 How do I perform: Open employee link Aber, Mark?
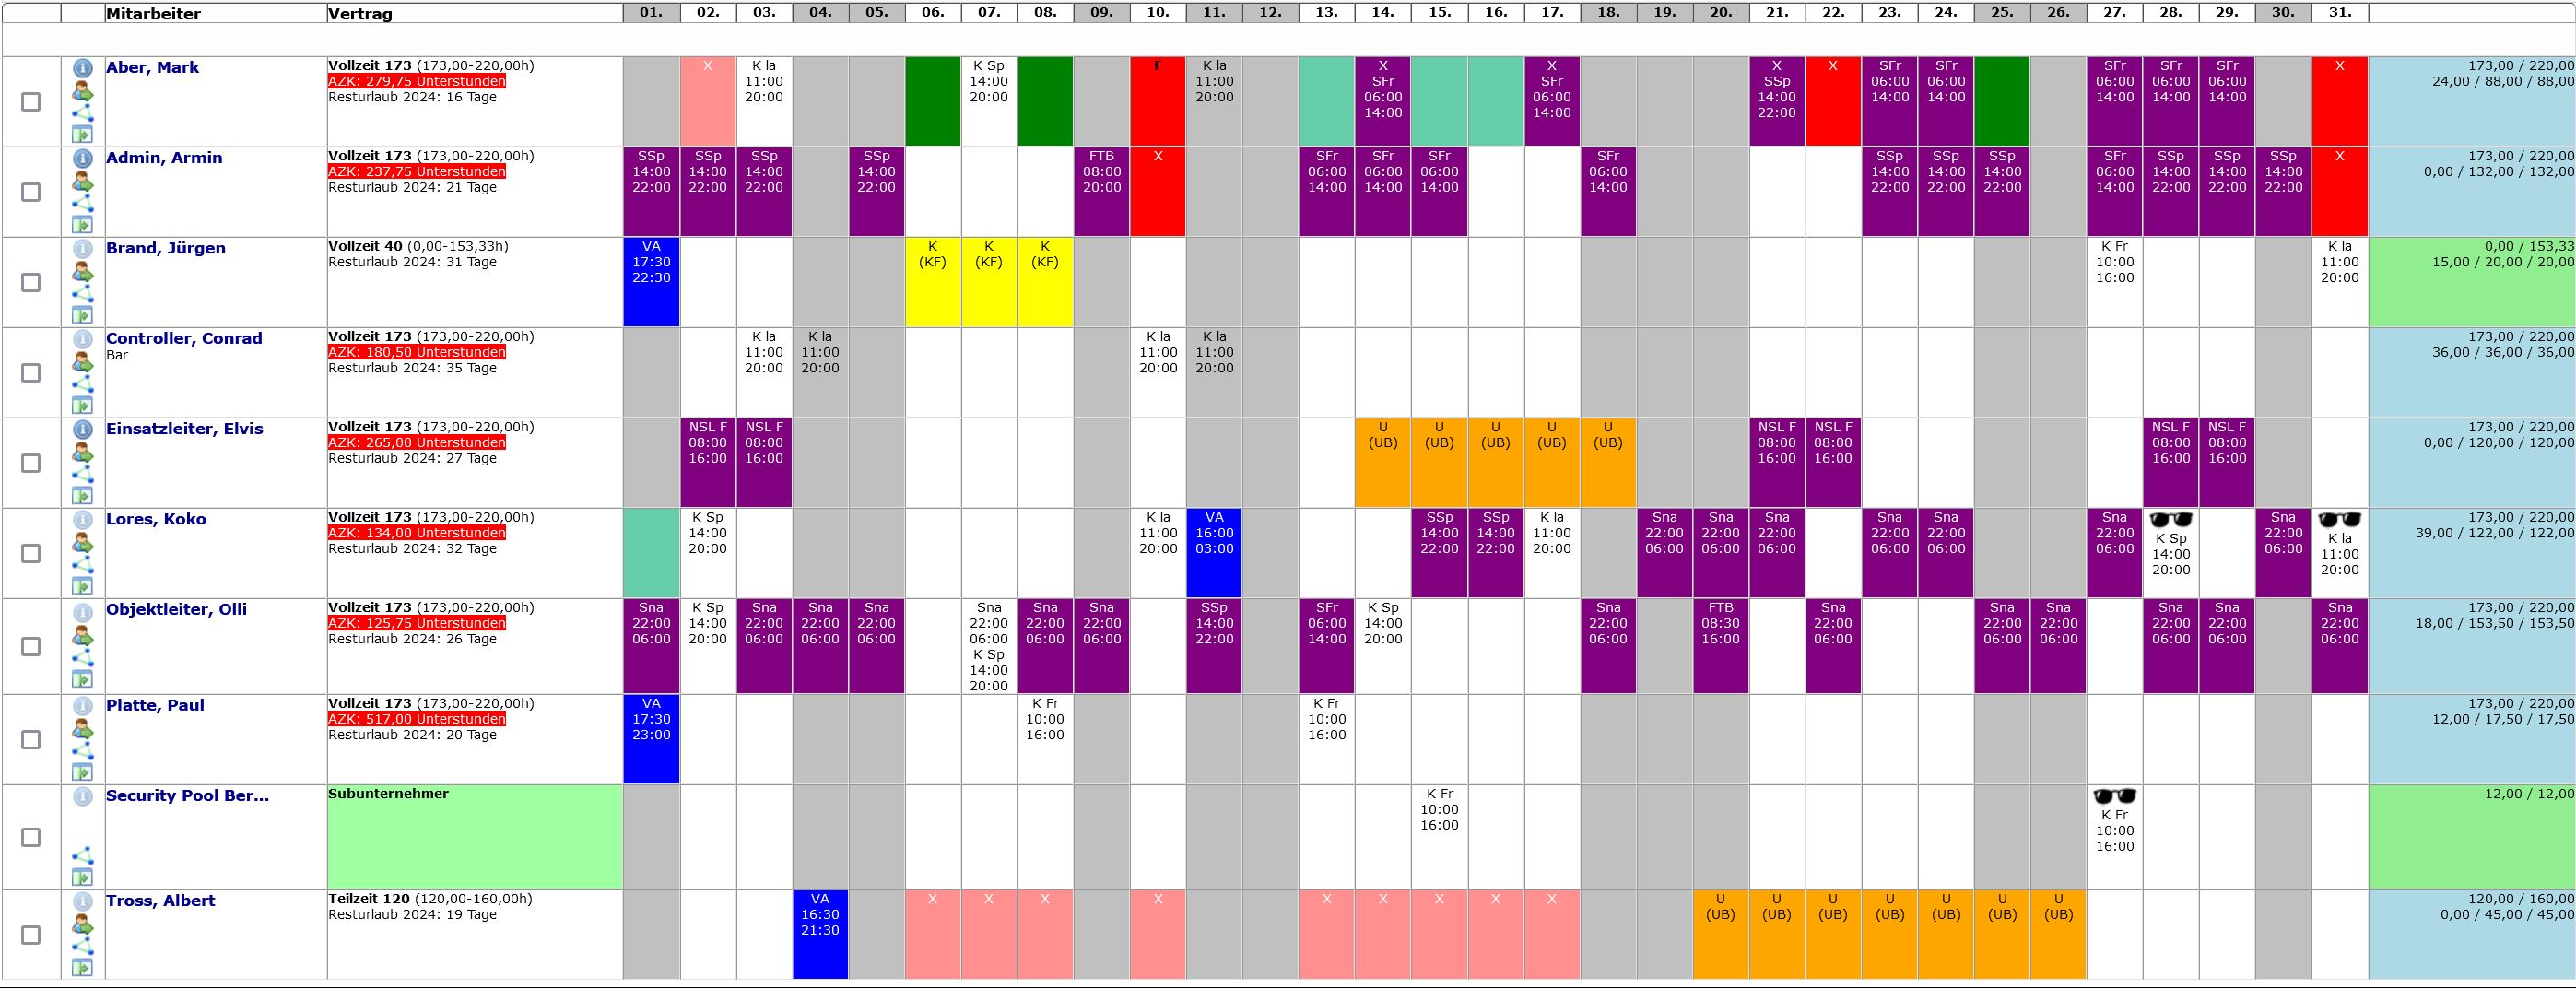click(x=153, y=68)
